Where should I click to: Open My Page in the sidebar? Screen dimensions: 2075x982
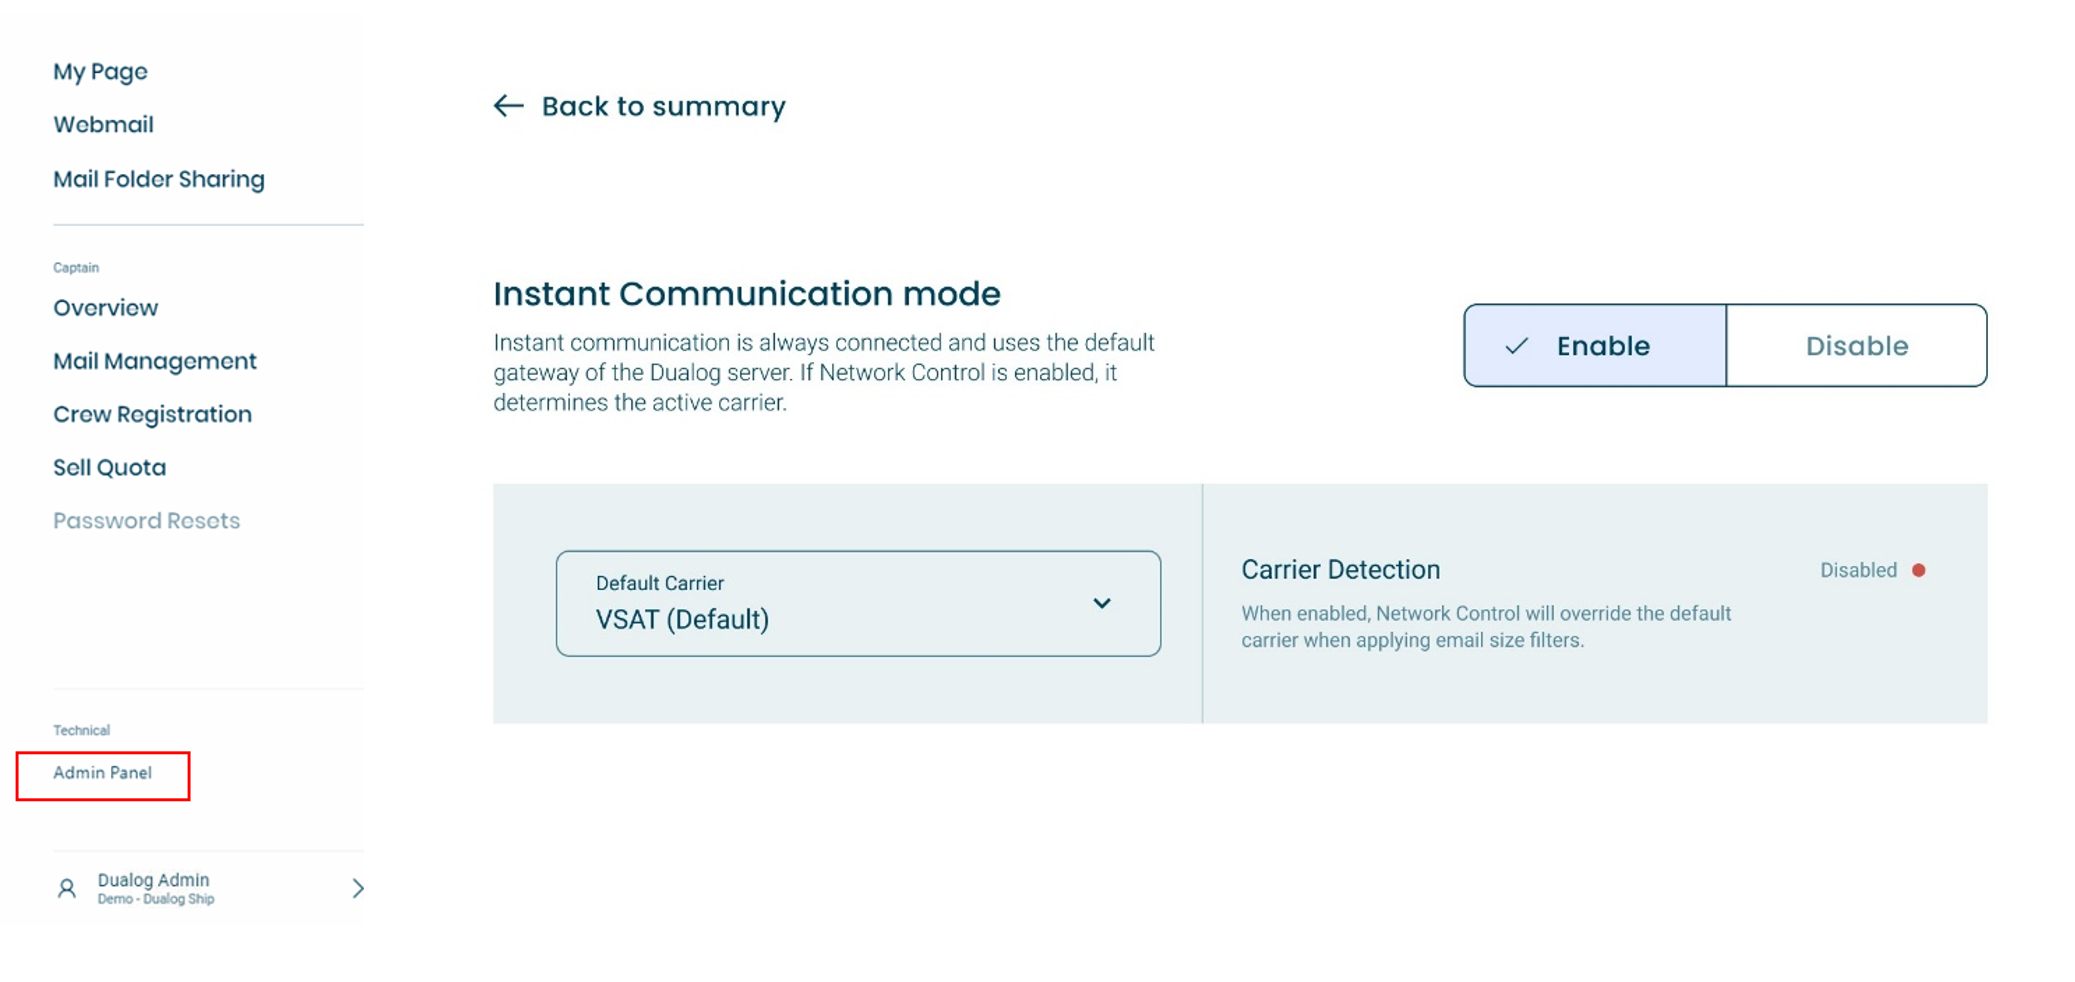point(100,72)
